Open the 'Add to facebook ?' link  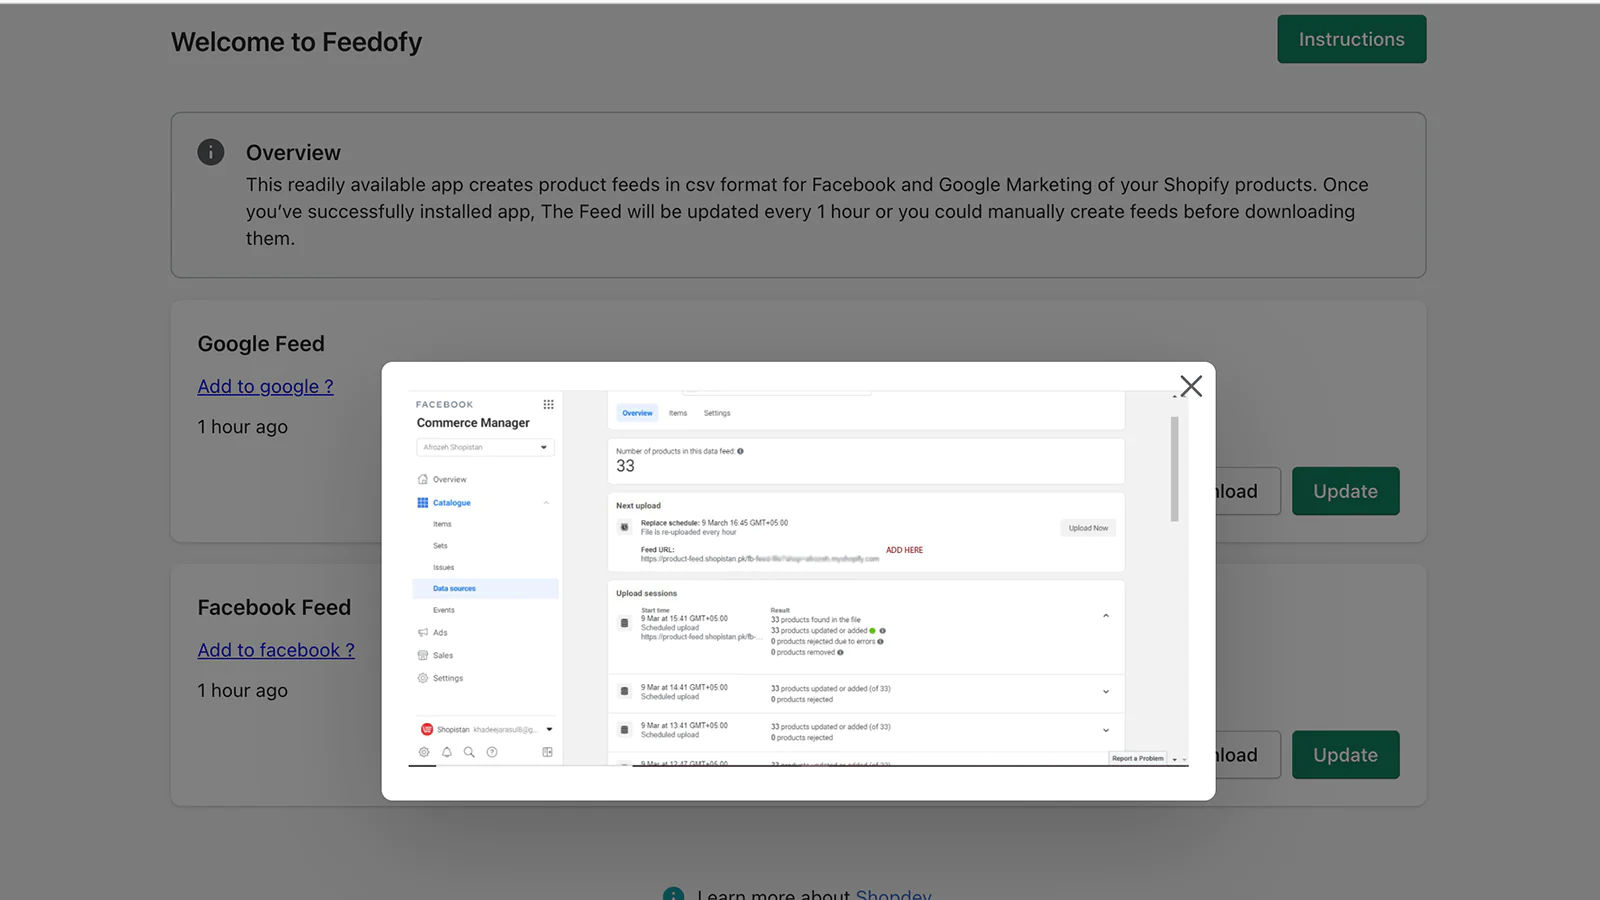[x=276, y=650]
